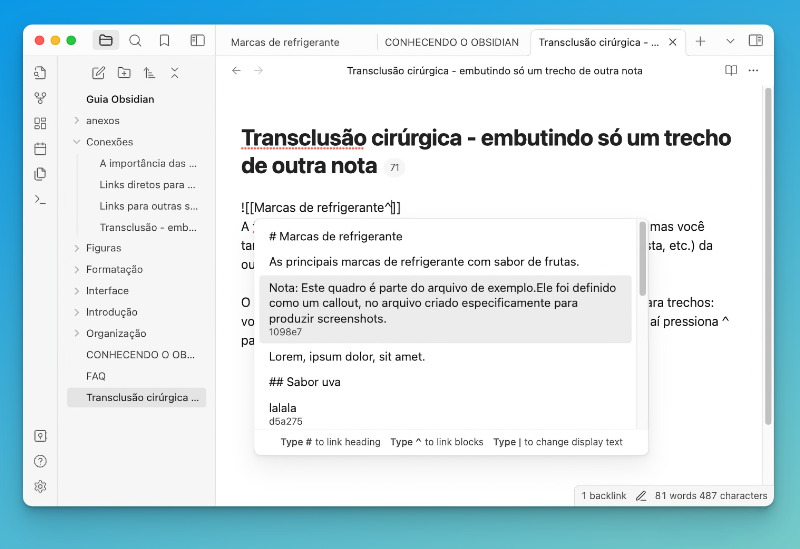Choose the 'lalala' block suggestion
The image size is (800, 549).
click(x=445, y=413)
